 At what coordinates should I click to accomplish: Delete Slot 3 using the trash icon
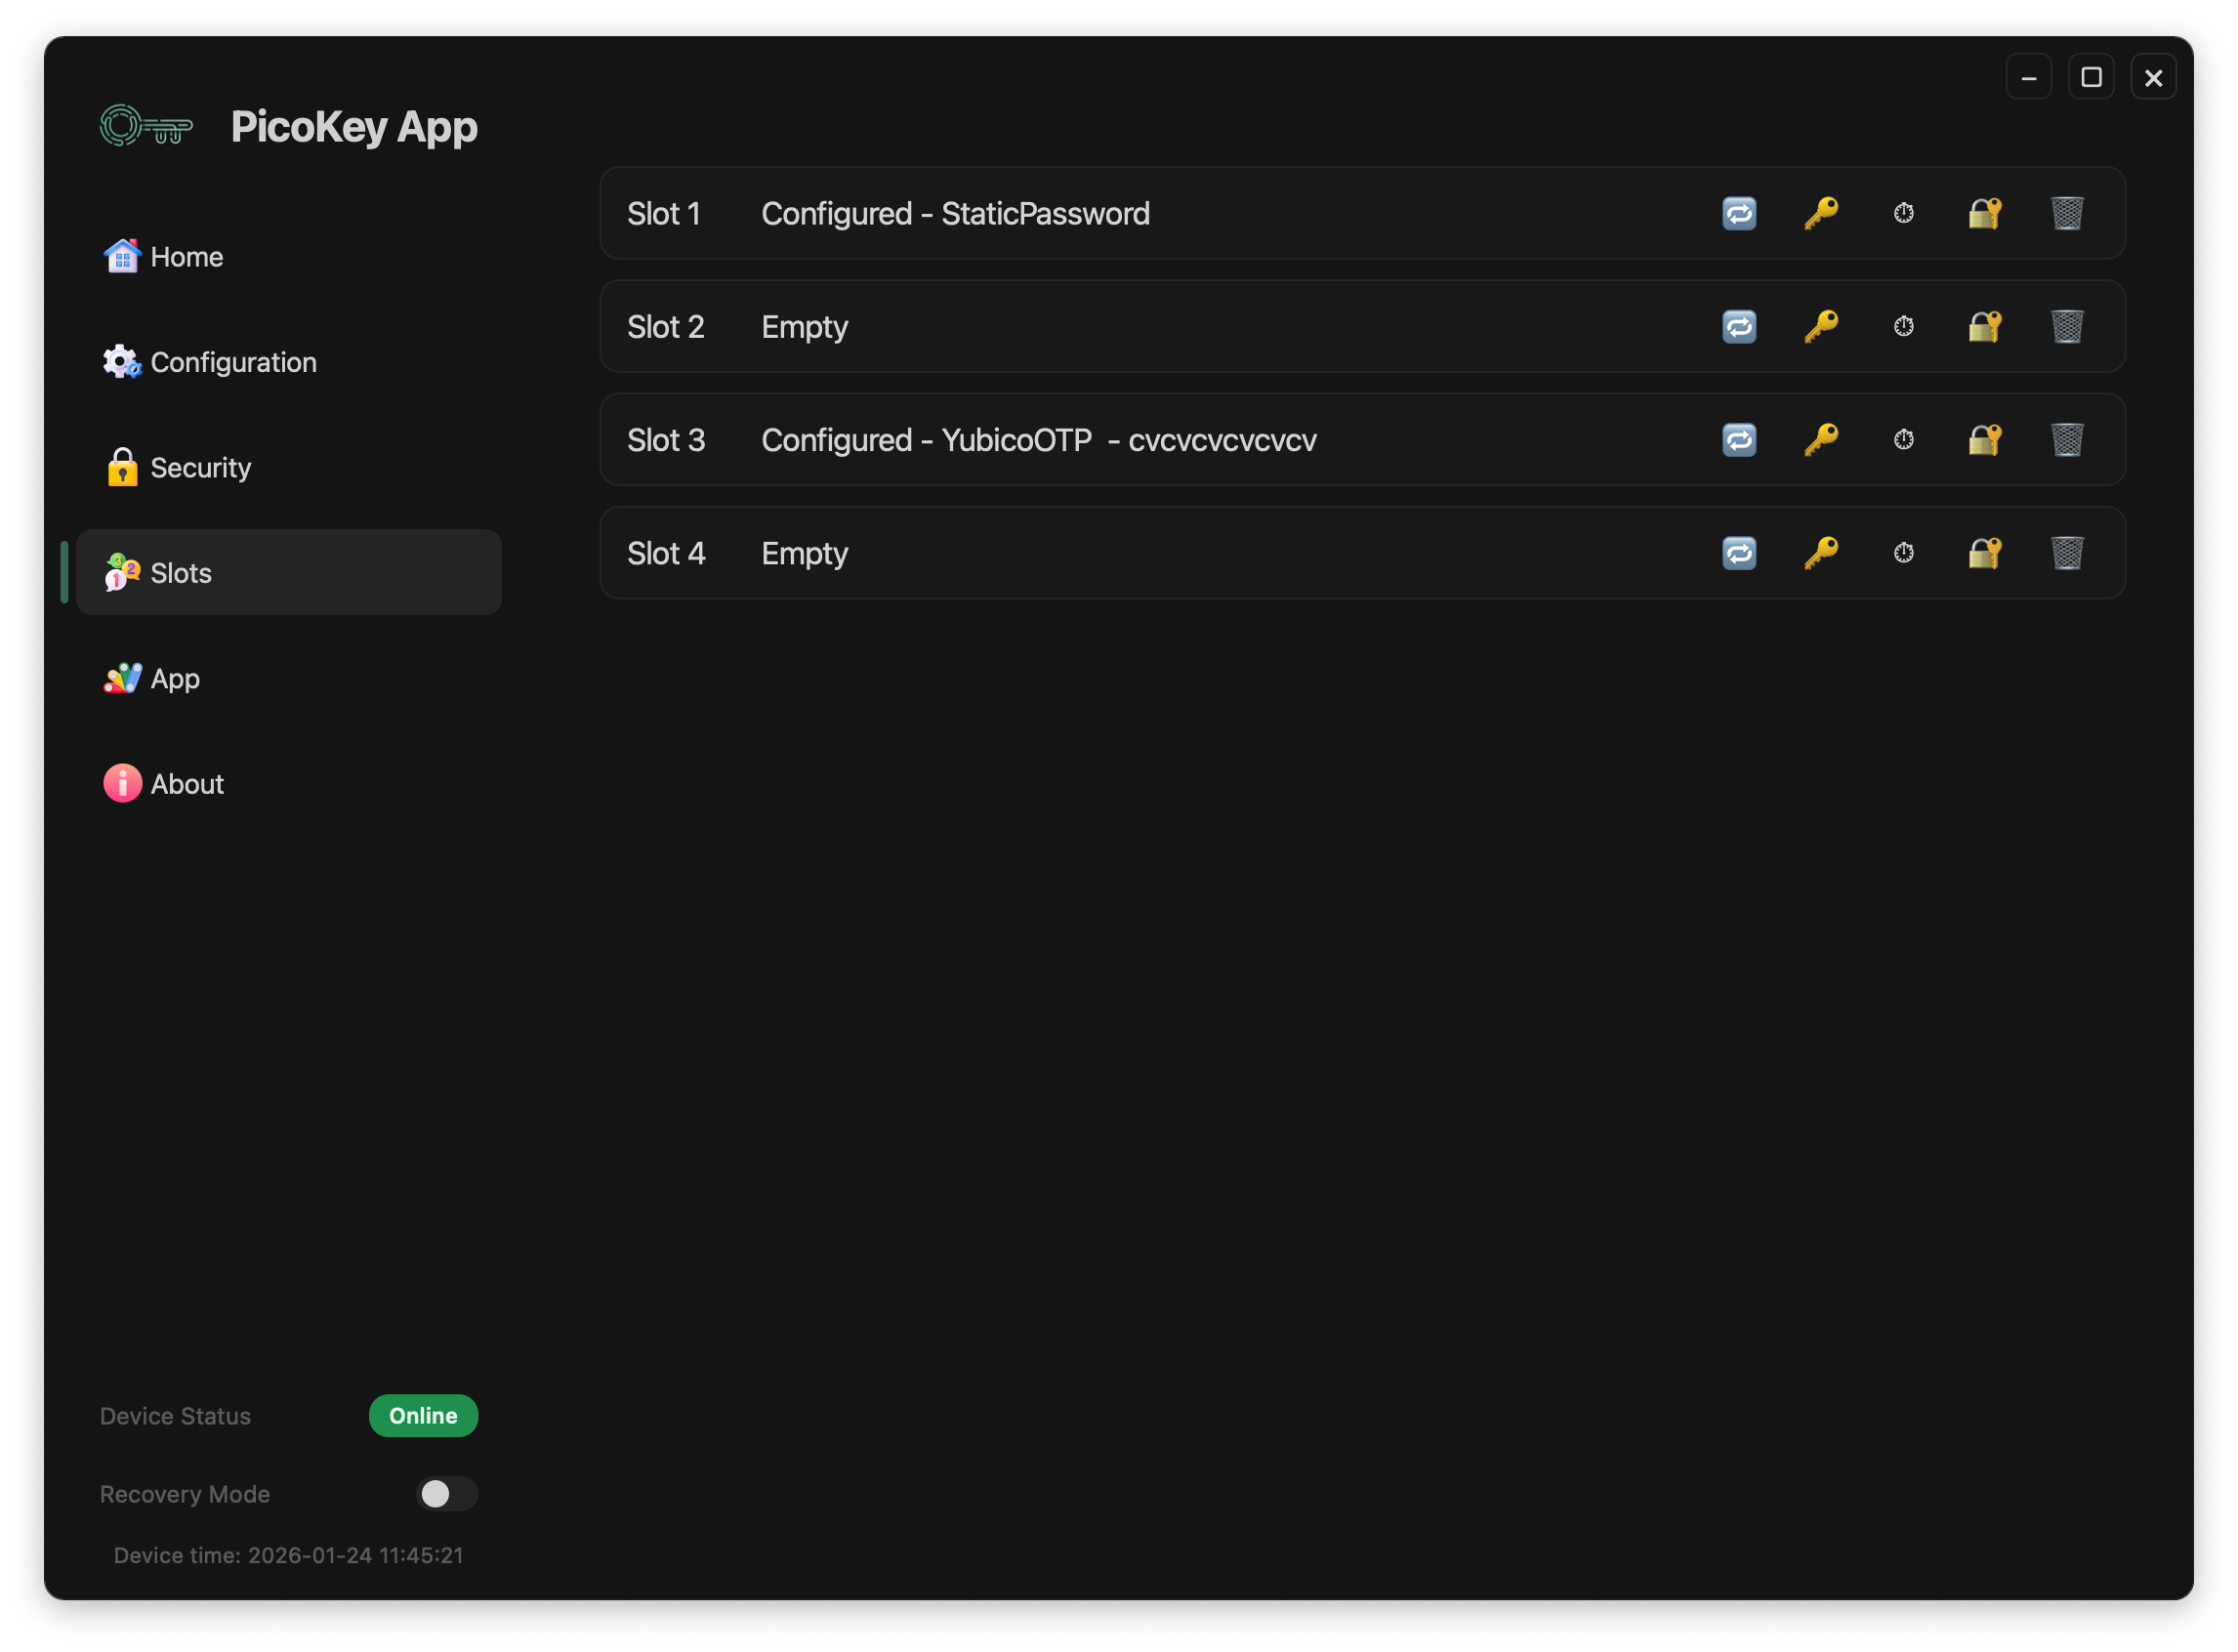click(x=2067, y=440)
